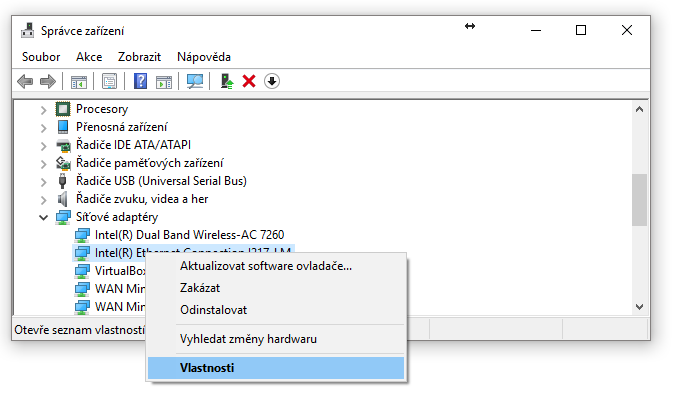
Task: Click the first WAN Miniport adapter icon
Action: click(82, 289)
